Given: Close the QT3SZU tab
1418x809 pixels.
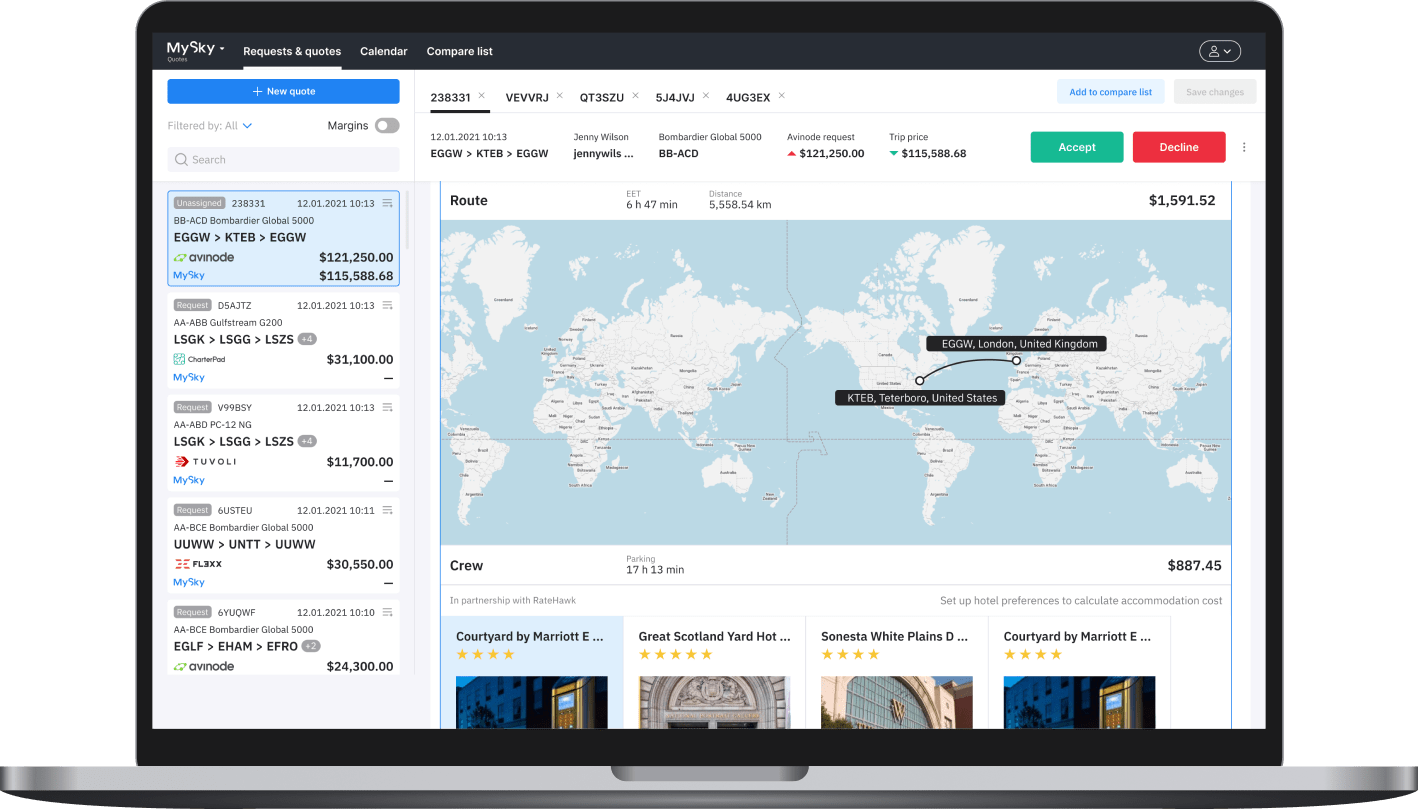Looking at the screenshot, I should click(x=633, y=96).
